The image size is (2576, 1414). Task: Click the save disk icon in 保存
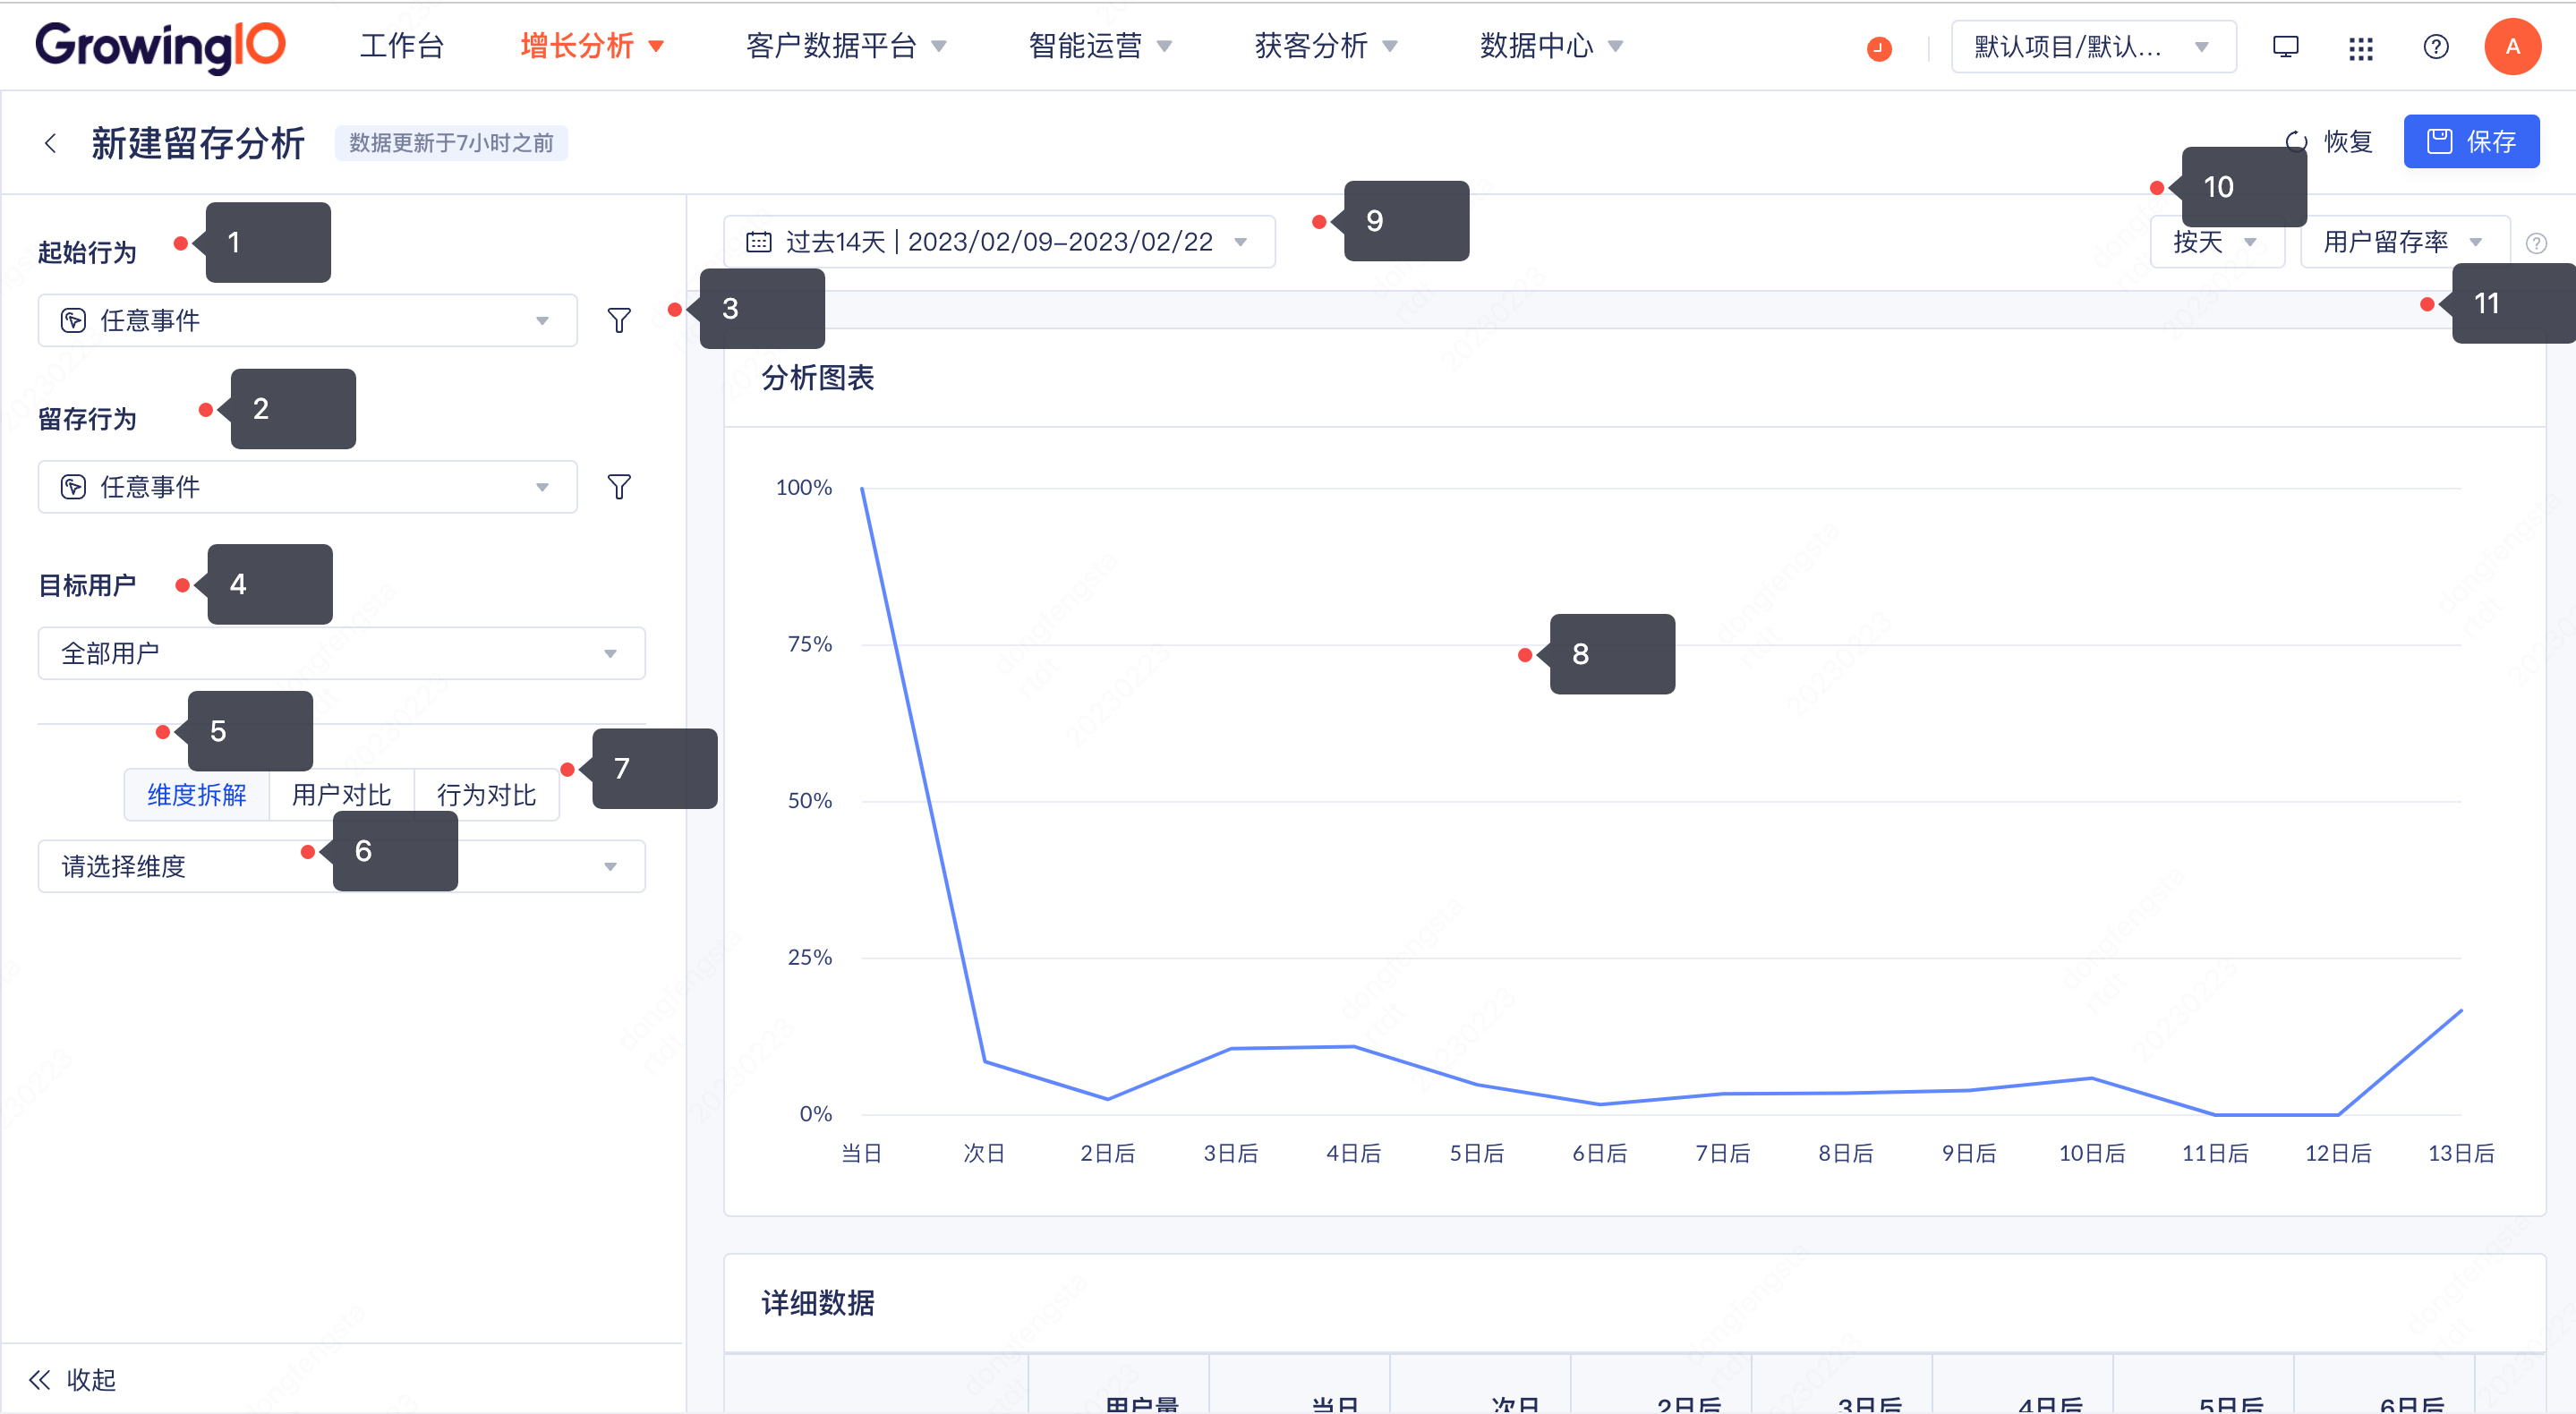tap(2439, 142)
